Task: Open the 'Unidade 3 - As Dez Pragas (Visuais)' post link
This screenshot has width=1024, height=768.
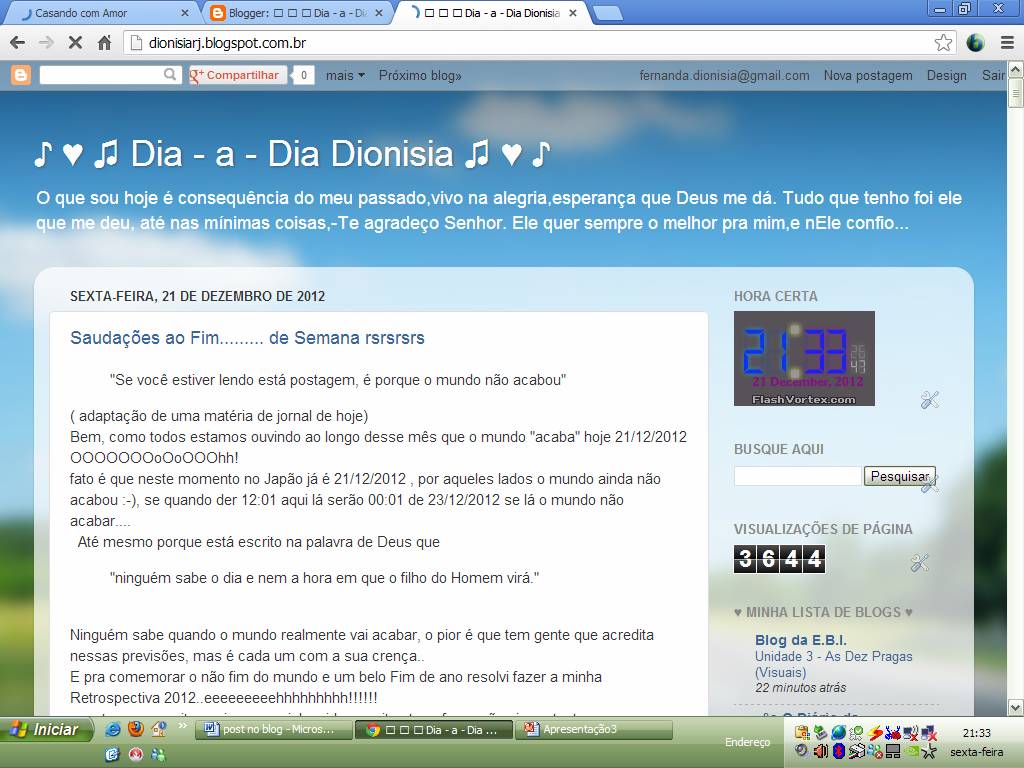Action: (x=833, y=664)
